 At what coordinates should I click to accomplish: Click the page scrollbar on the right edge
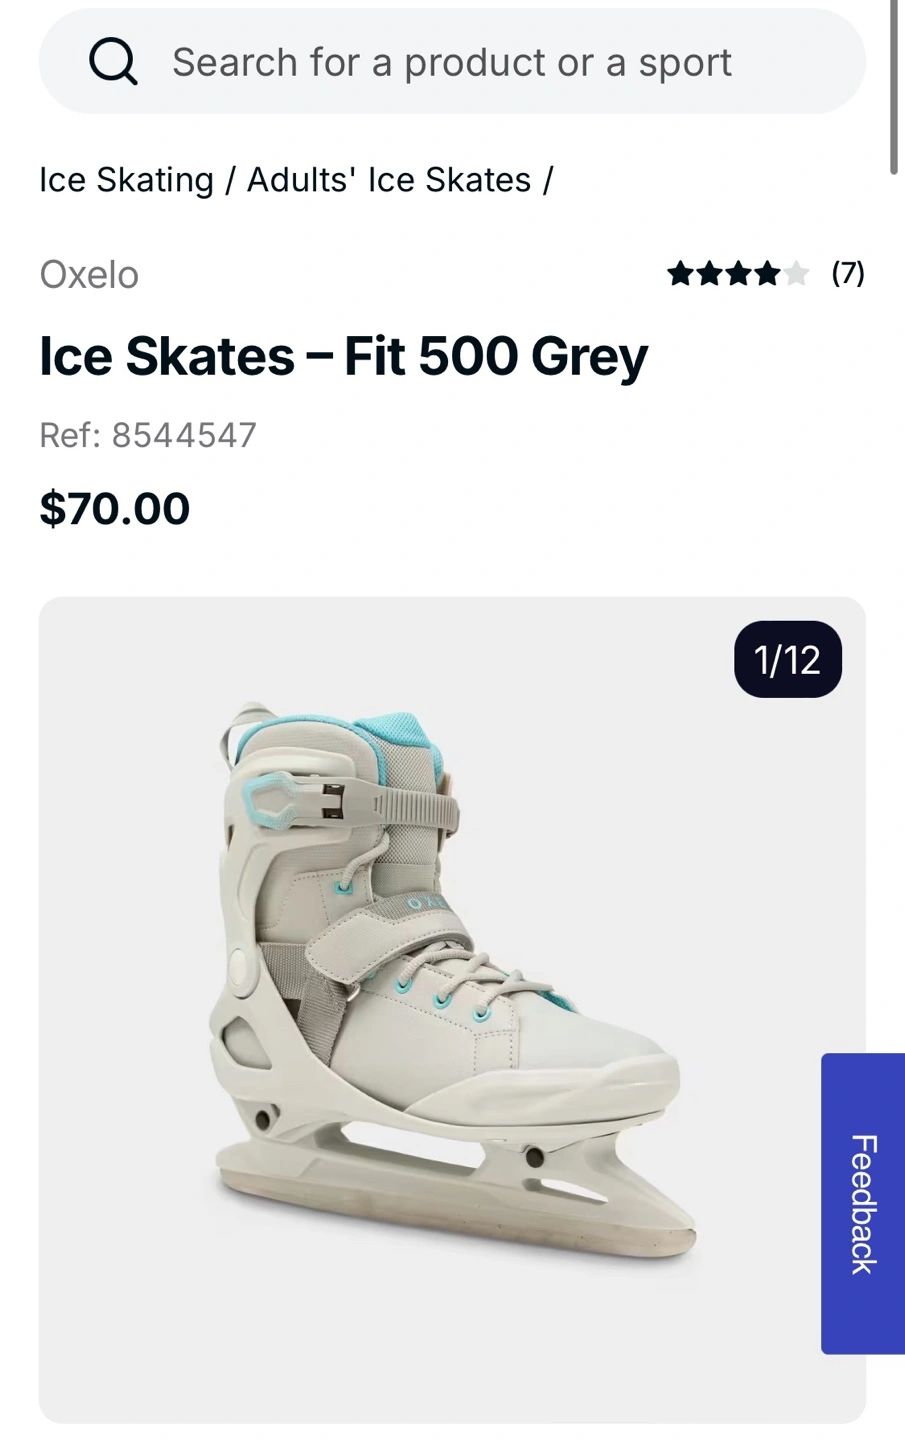point(894,88)
